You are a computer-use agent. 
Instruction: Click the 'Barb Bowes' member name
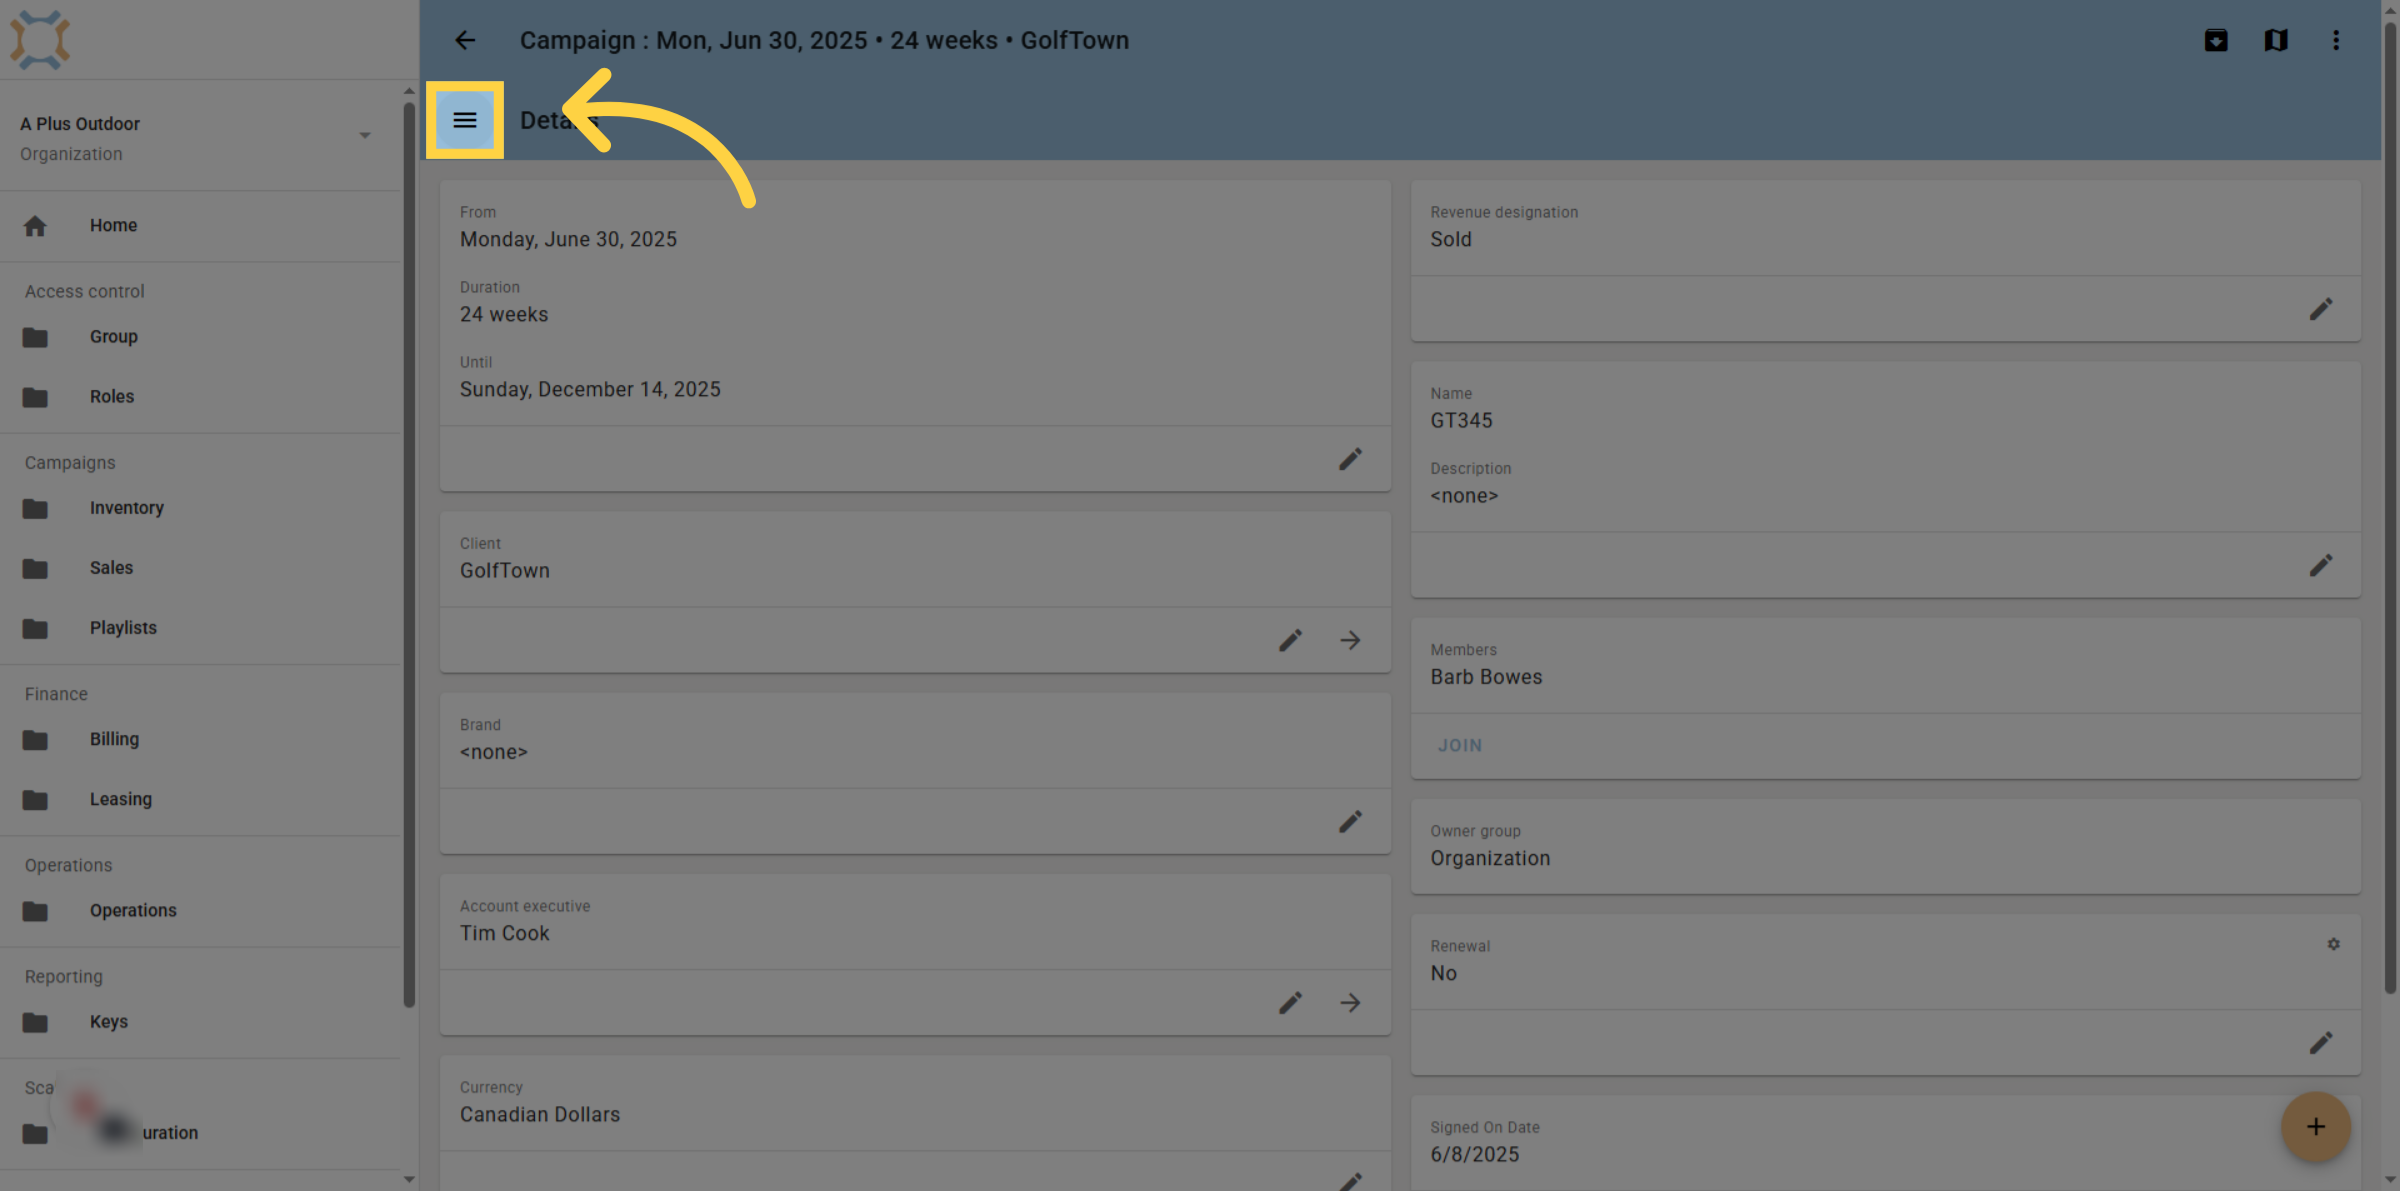1486,677
